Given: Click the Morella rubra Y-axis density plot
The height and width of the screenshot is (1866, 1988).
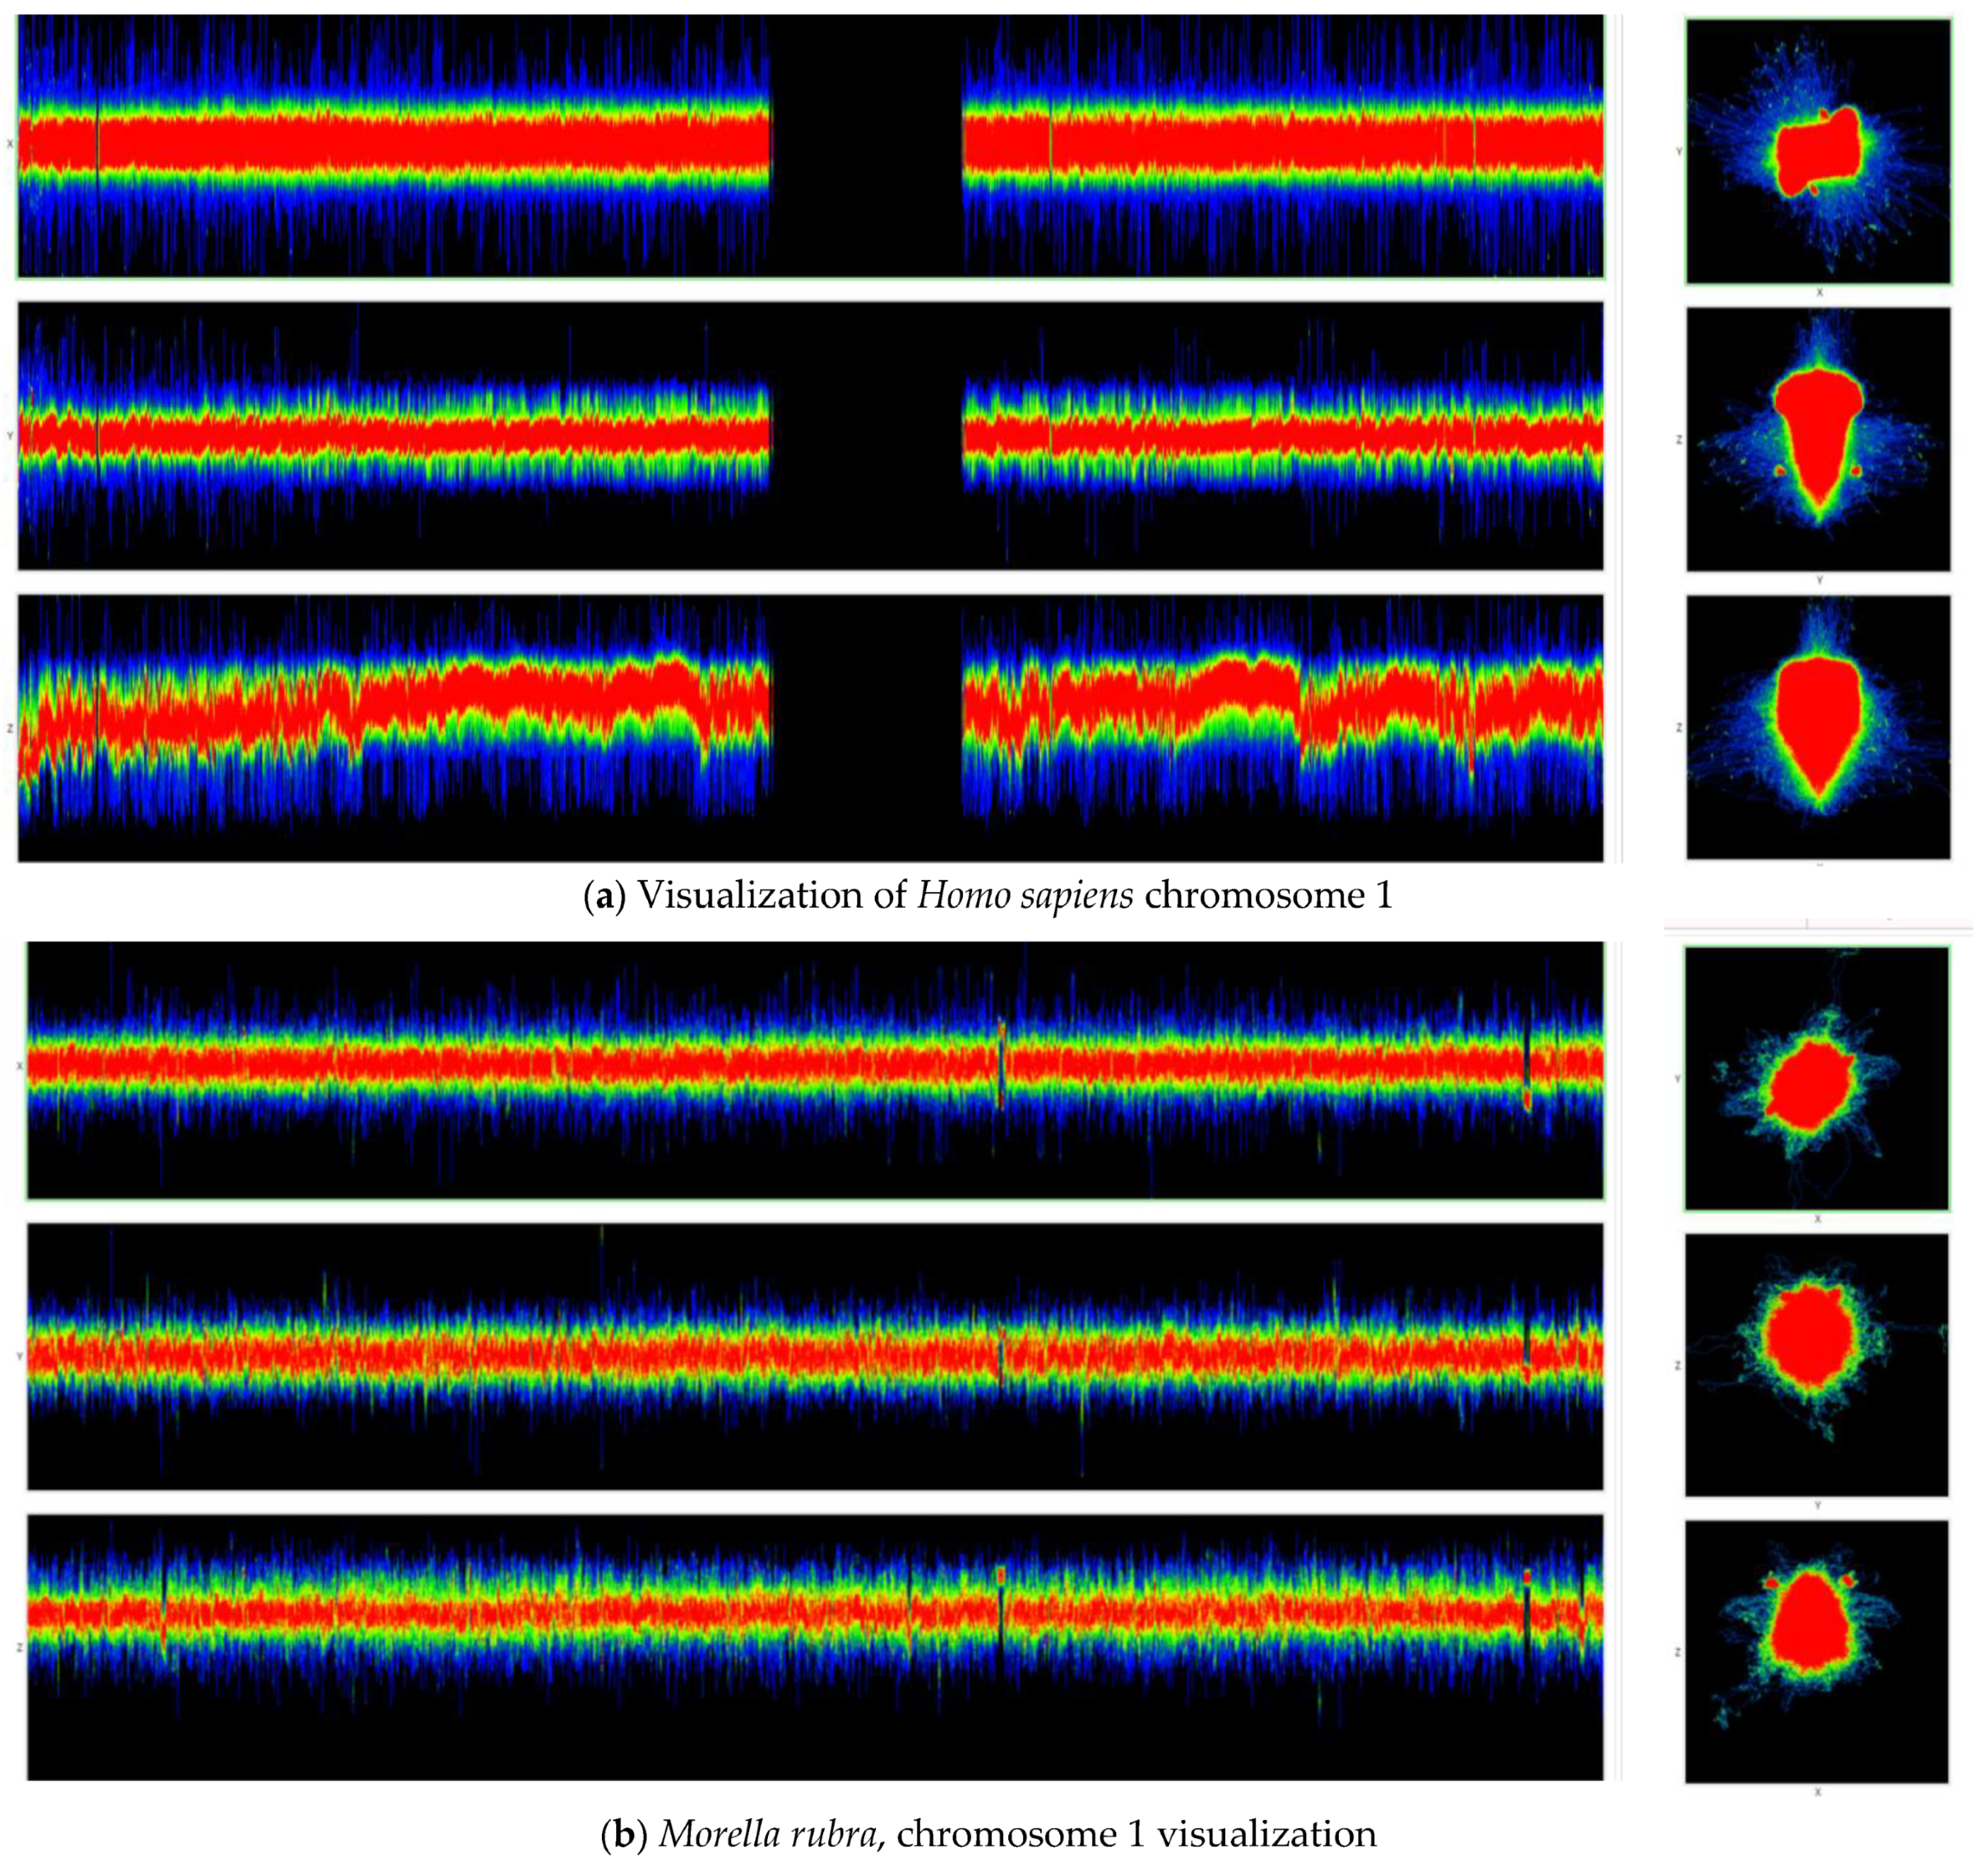Looking at the screenshot, I should (x=500, y=1356).
